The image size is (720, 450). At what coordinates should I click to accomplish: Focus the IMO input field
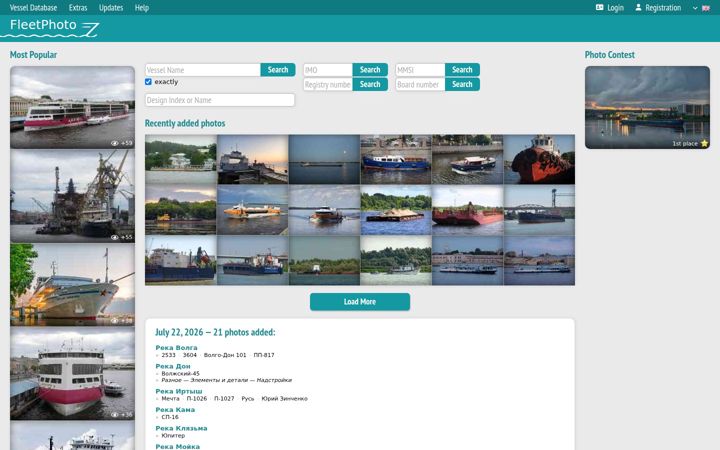(328, 70)
